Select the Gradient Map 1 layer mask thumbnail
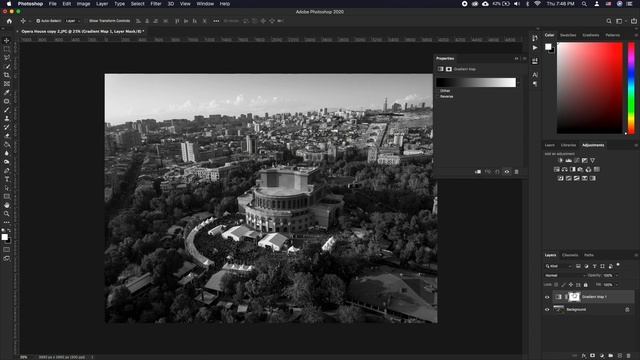The width and height of the screenshot is (640, 360). click(574, 297)
